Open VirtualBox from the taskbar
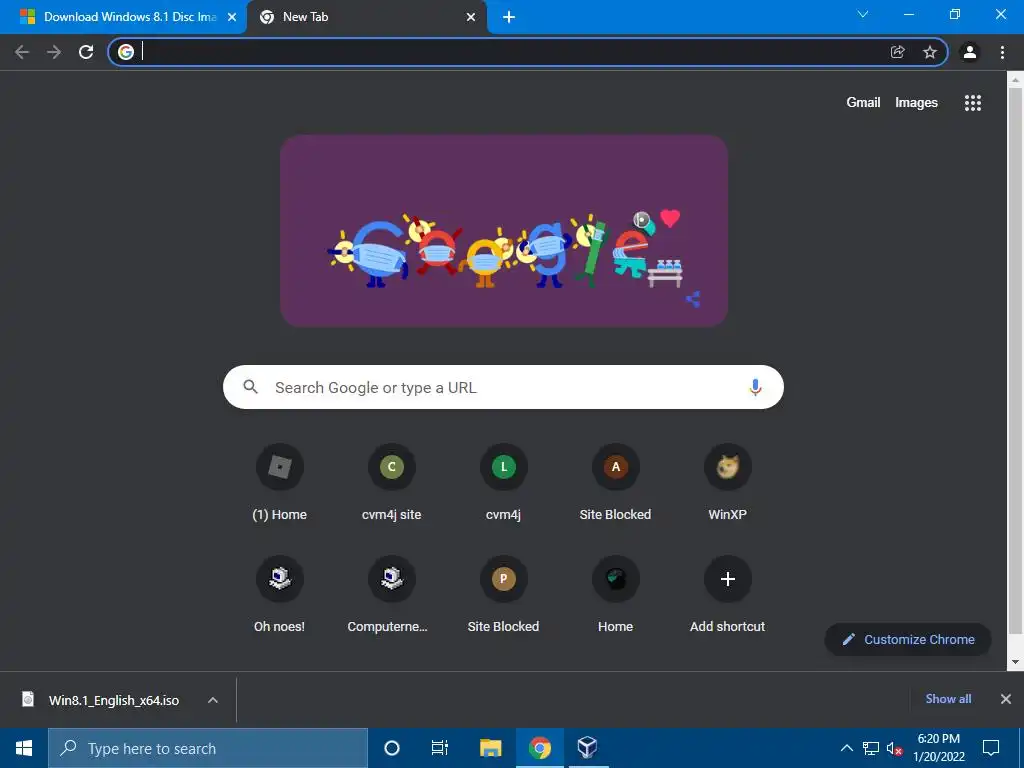Screen dimensions: 1024x768 coord(587,748)
